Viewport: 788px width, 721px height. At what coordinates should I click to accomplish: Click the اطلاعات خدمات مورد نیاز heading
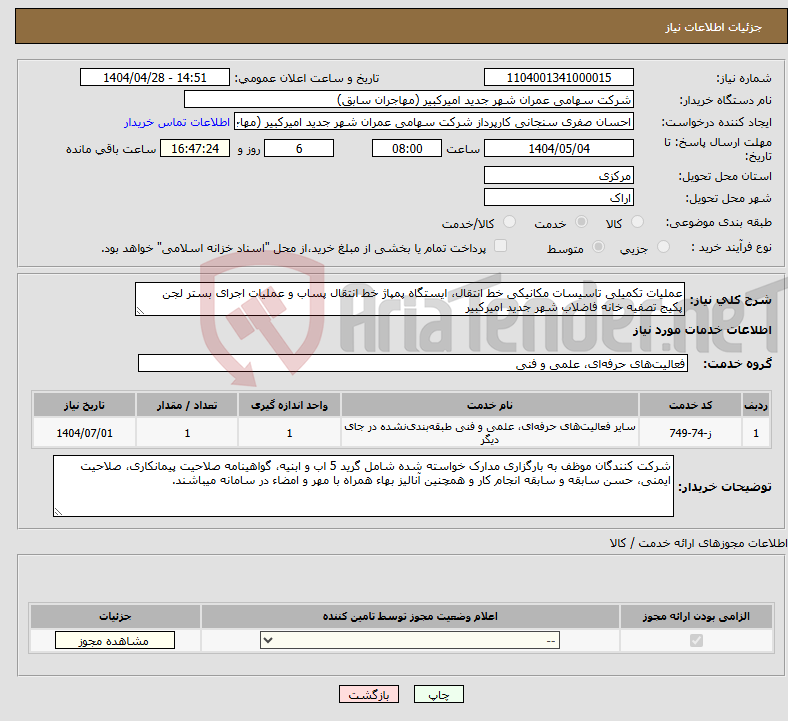702,330
